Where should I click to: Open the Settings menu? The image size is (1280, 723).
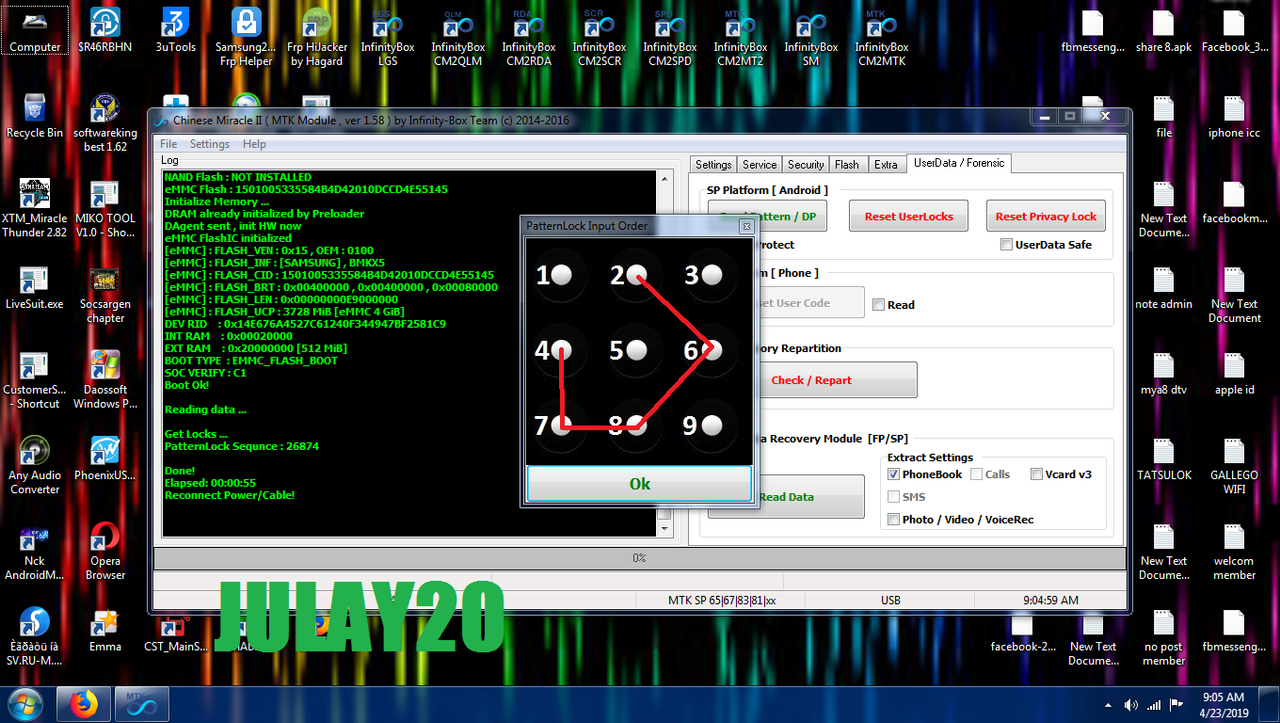(x=210, y=144)
